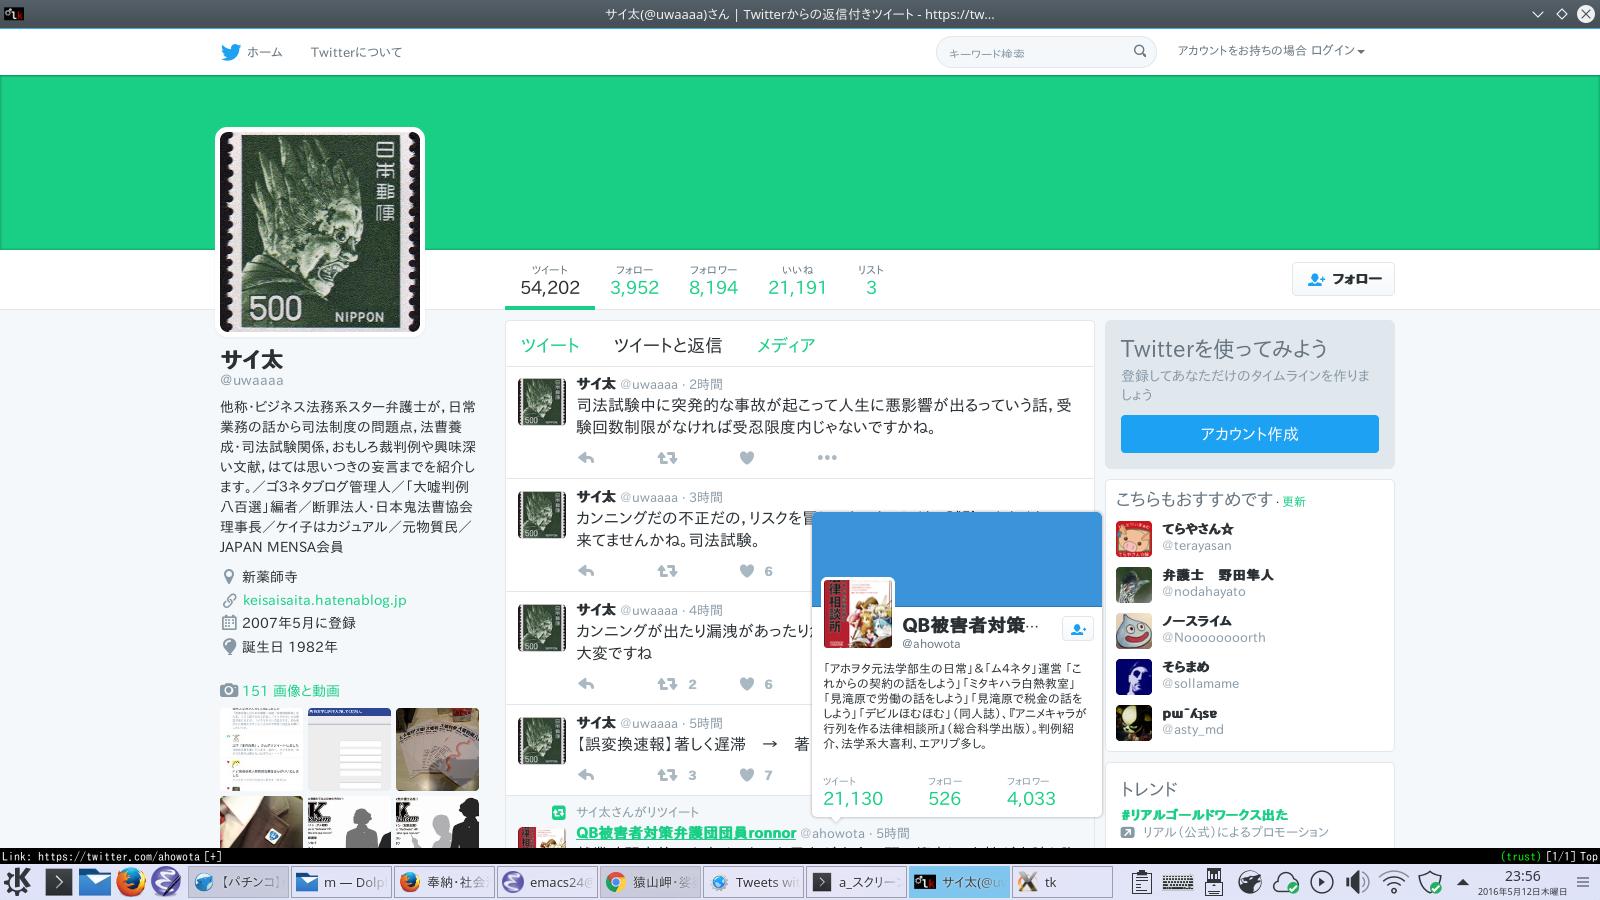Open the keyboard tray icon
1600x900 pixels.
click(x=1177, y=882)
